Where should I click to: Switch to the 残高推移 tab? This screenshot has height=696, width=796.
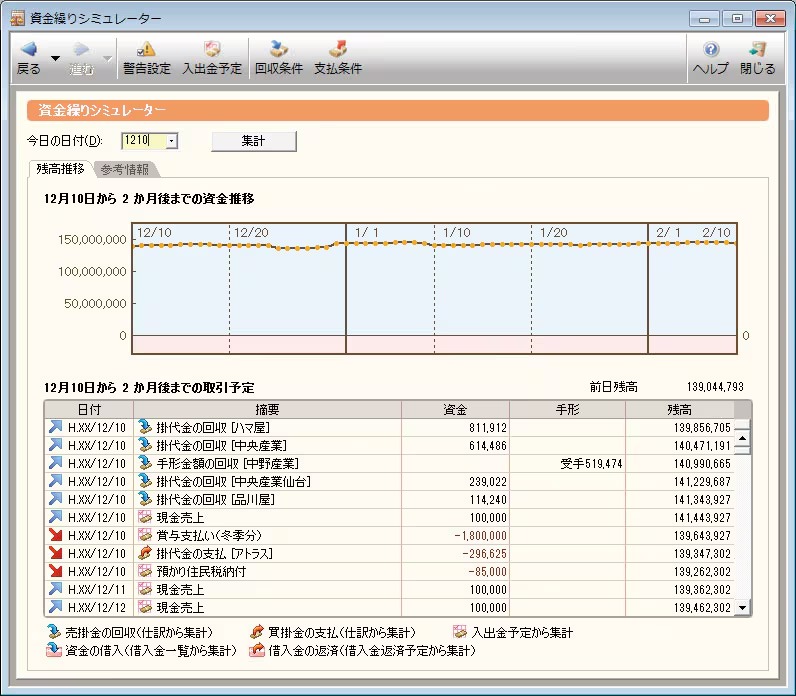pos(60,169)
